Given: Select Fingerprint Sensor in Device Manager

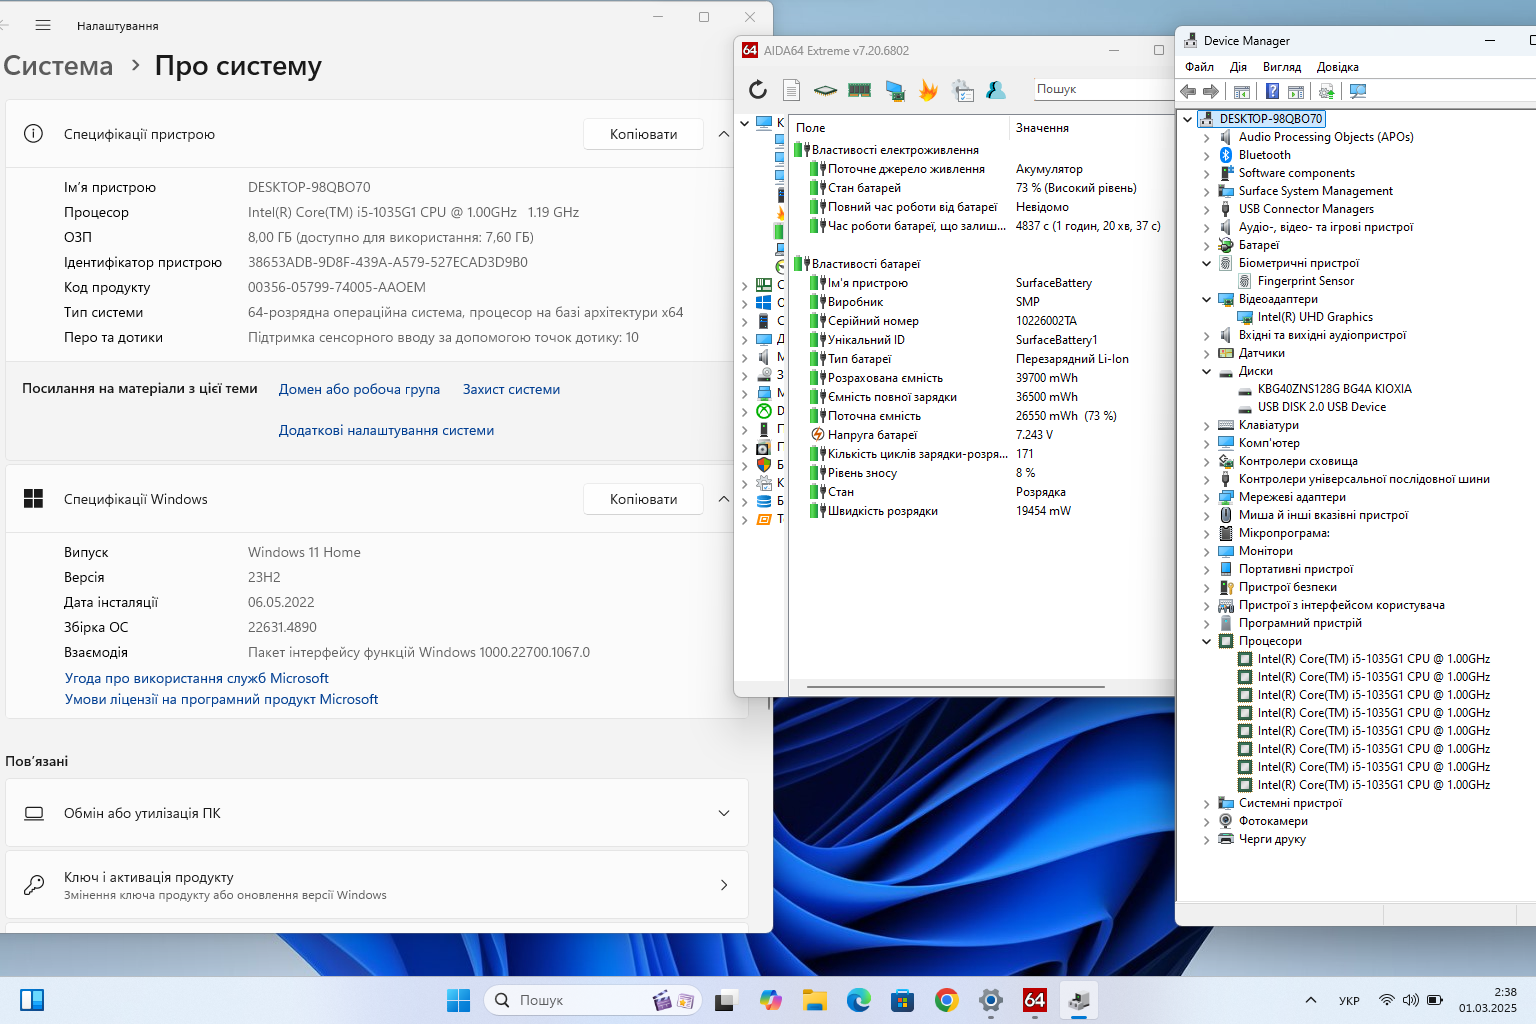Looking at the screenshot, I should click(x=1306, y=282).
